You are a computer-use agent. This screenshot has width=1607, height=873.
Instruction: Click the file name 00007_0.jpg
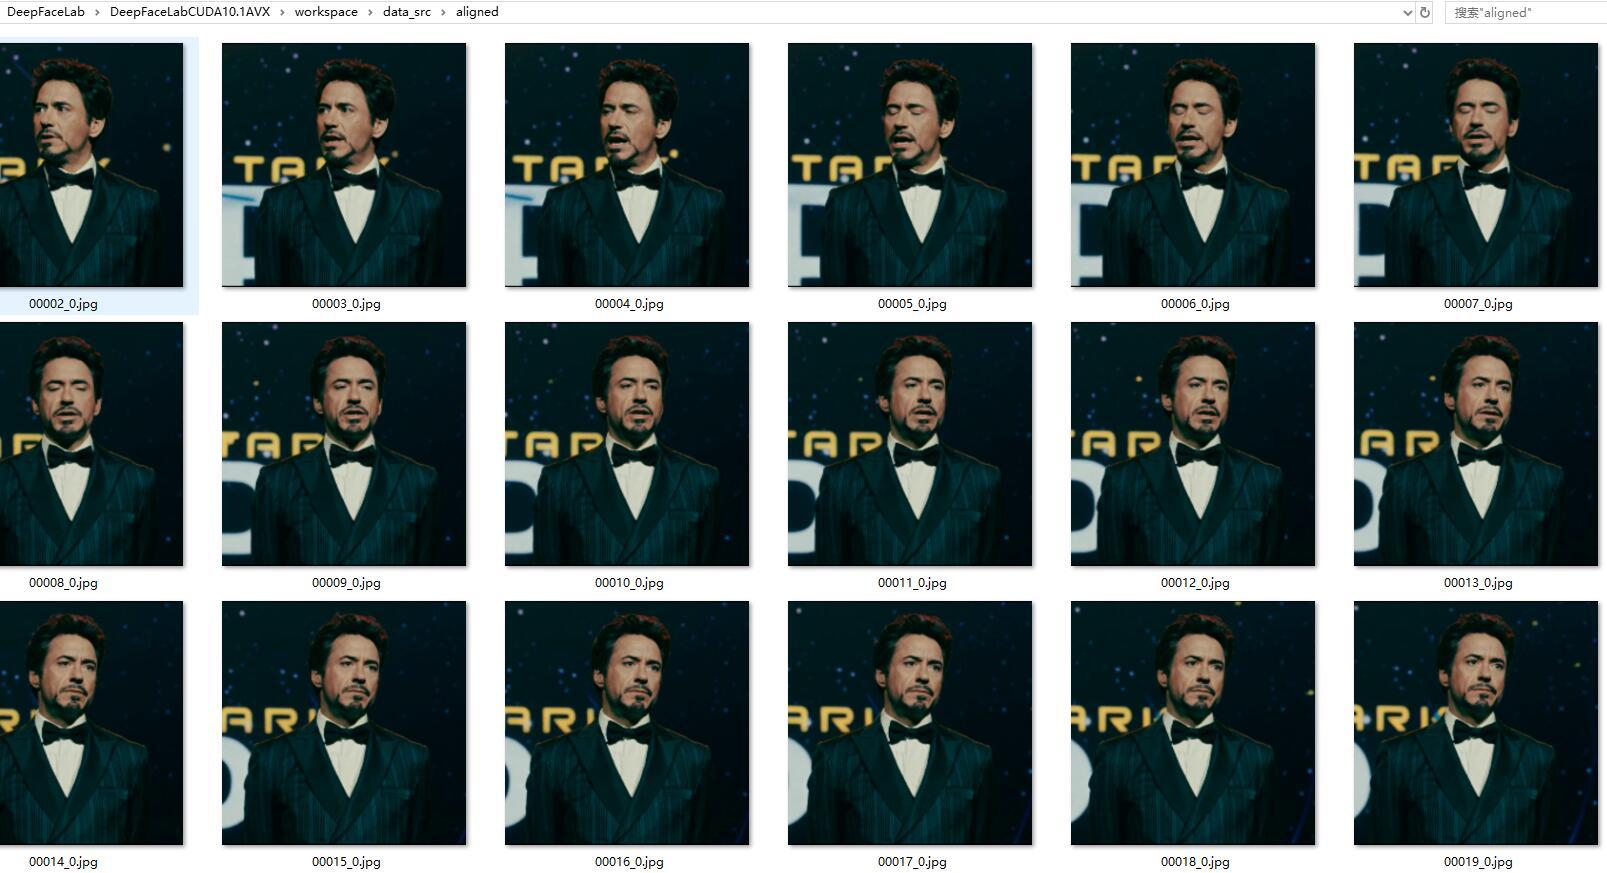click(x=1478, y=304)
